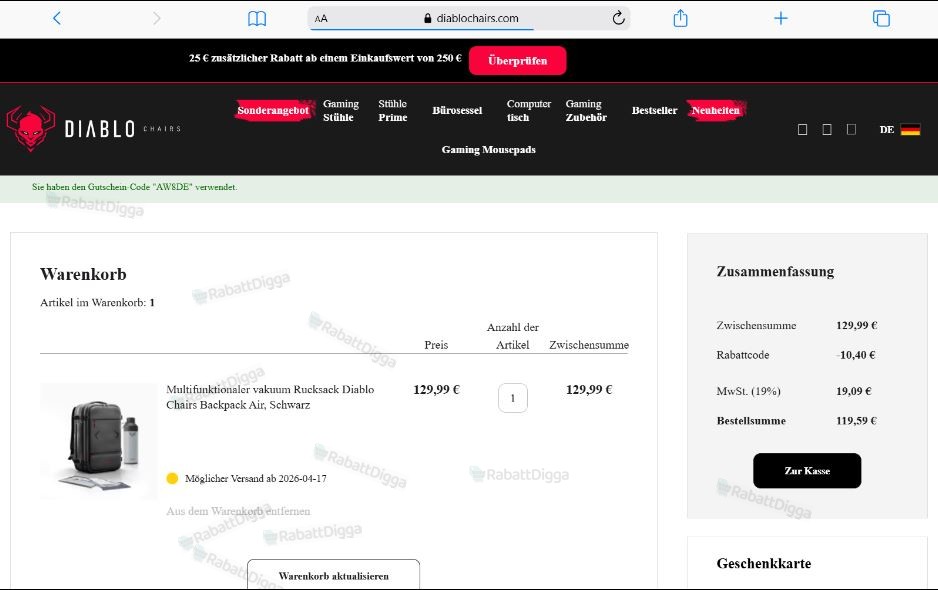Click the diablochairs.com address bar
Viewport: 938px width, 590px height.
pos(469,19)
